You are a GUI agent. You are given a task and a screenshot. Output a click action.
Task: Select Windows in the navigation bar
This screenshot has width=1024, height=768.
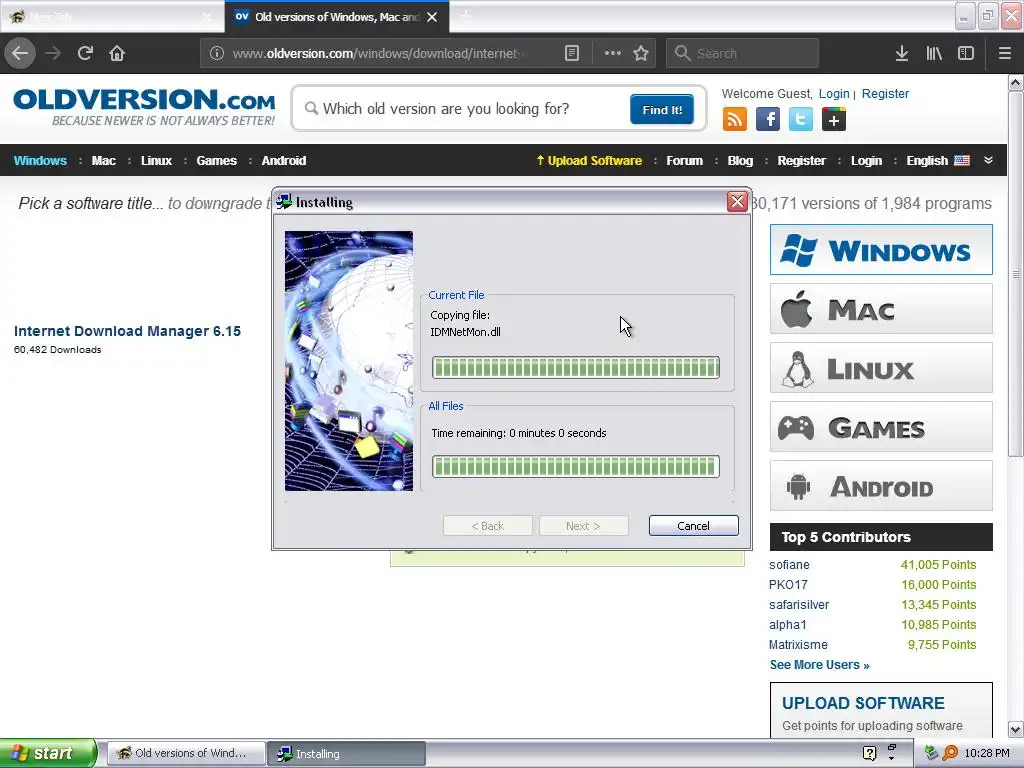40,161
